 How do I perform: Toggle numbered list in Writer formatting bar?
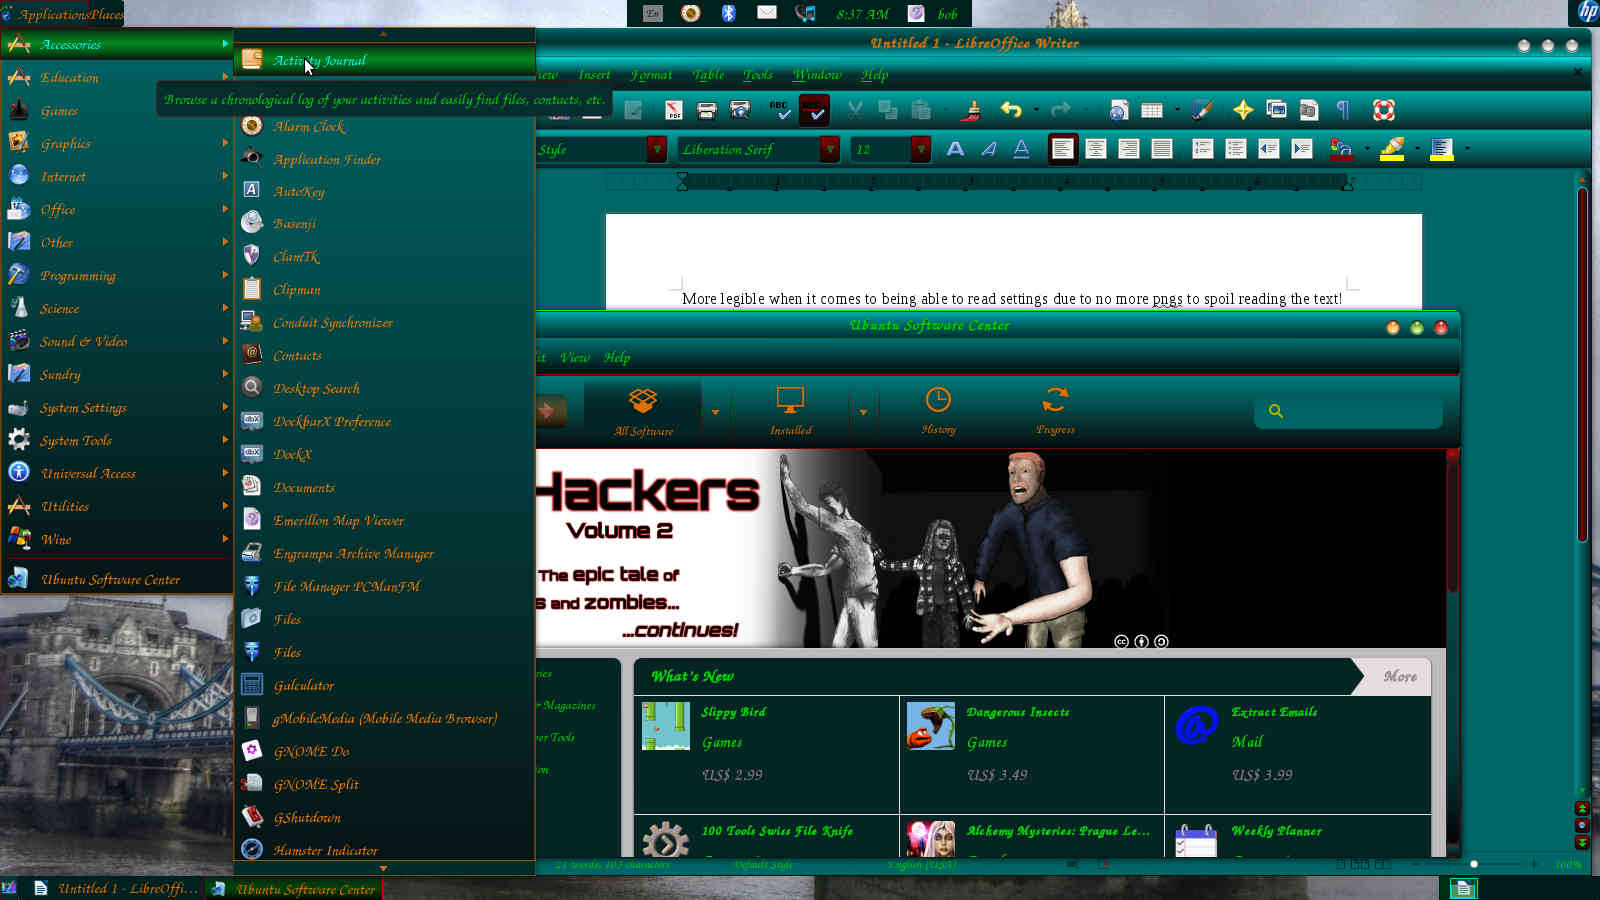1203,149
